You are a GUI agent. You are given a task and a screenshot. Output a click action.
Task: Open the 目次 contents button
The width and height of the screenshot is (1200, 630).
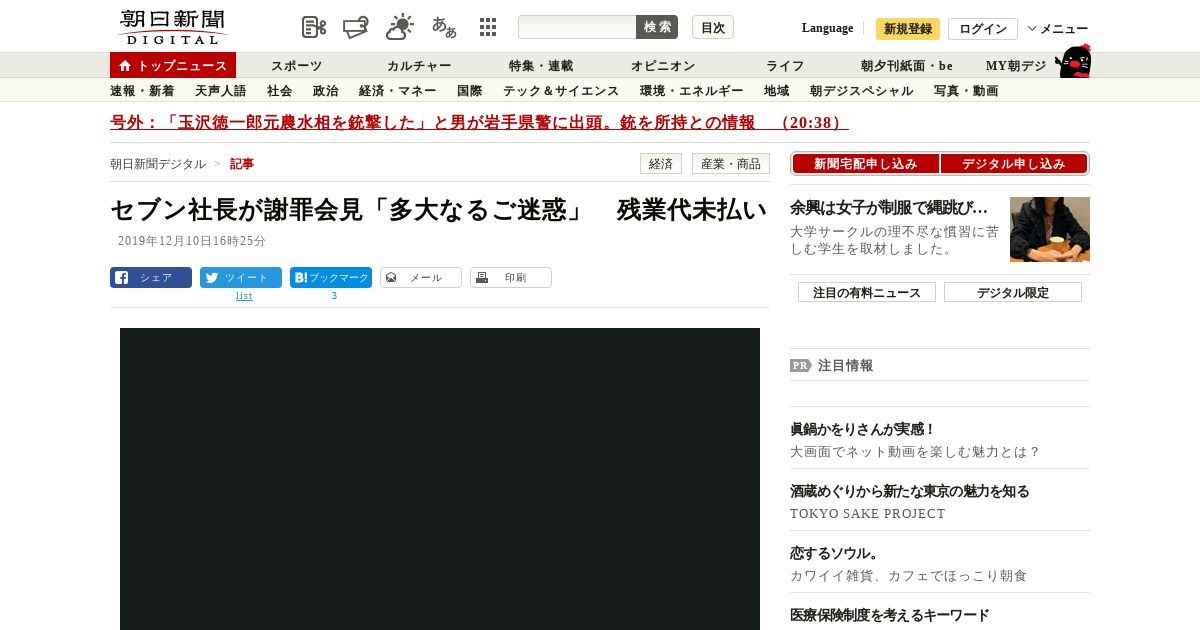[x=713, y=27]
